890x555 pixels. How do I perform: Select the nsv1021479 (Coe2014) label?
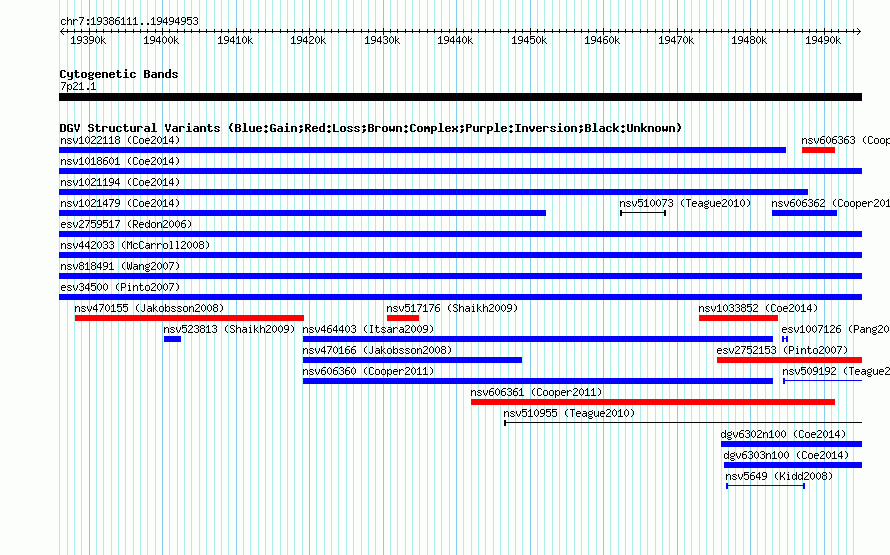pyautogui.click(x=120, y=203)
